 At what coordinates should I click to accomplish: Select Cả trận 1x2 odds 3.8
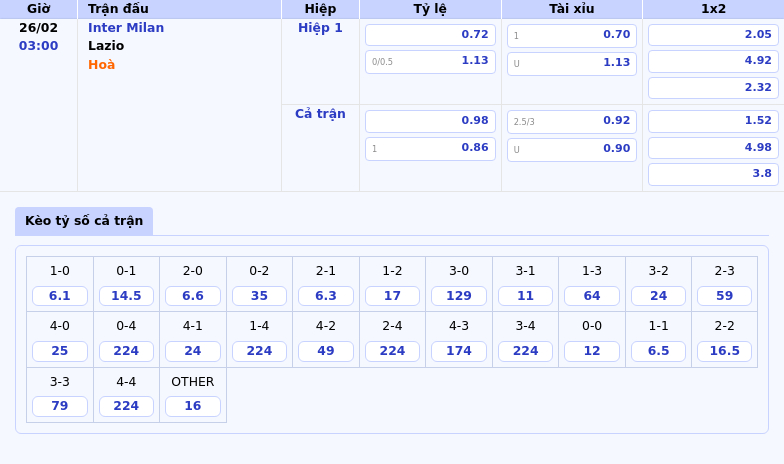(714, 174)
